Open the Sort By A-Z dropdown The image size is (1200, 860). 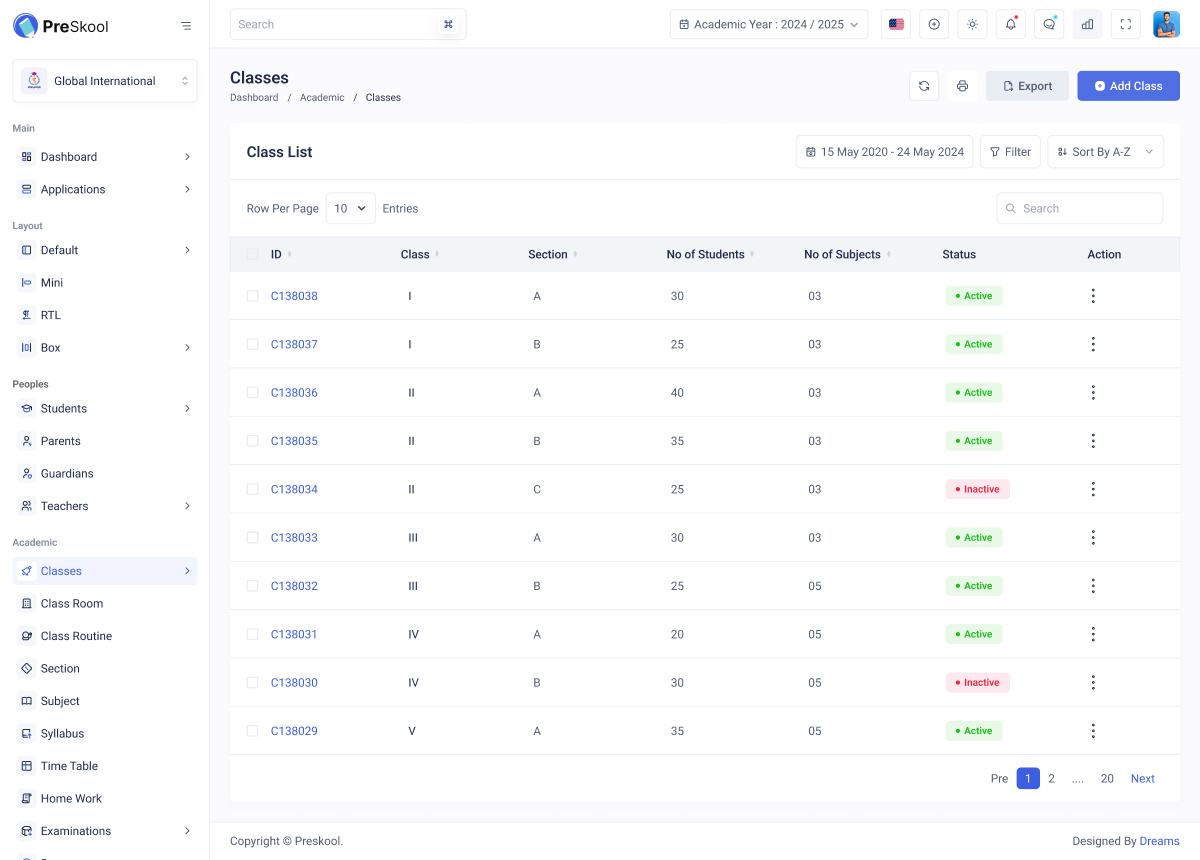1105,152
